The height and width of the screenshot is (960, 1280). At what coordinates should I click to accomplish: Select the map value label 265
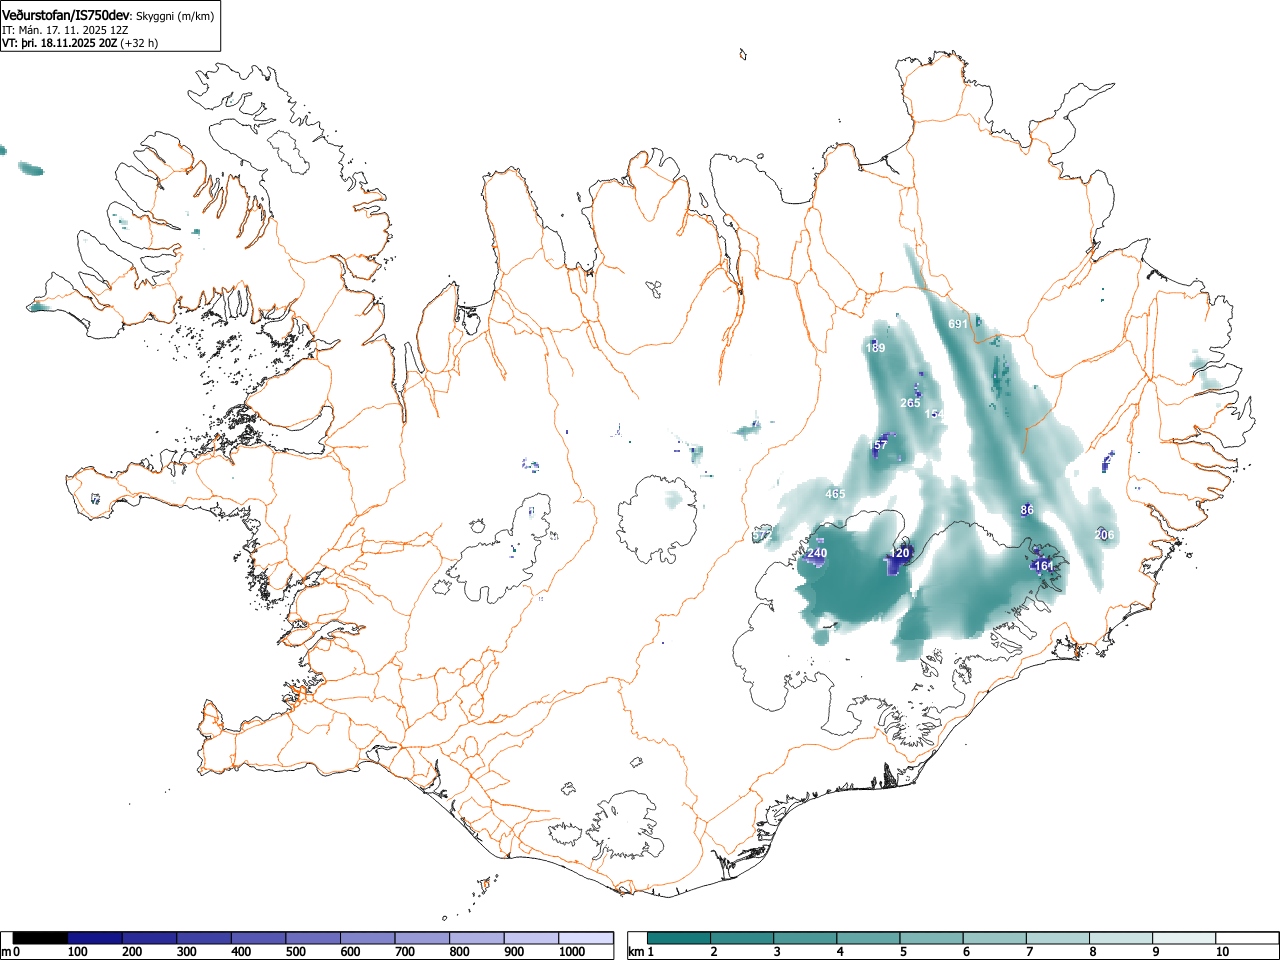[910, 403]
